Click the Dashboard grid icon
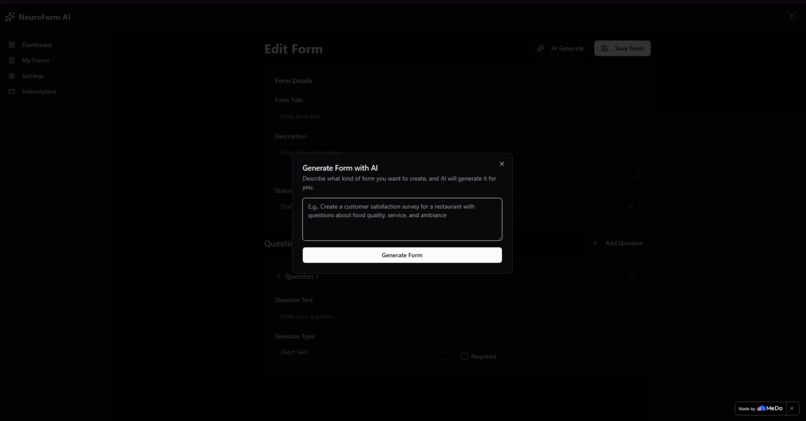The height and width of the screenshot is (421, 806). coord(12,45)
